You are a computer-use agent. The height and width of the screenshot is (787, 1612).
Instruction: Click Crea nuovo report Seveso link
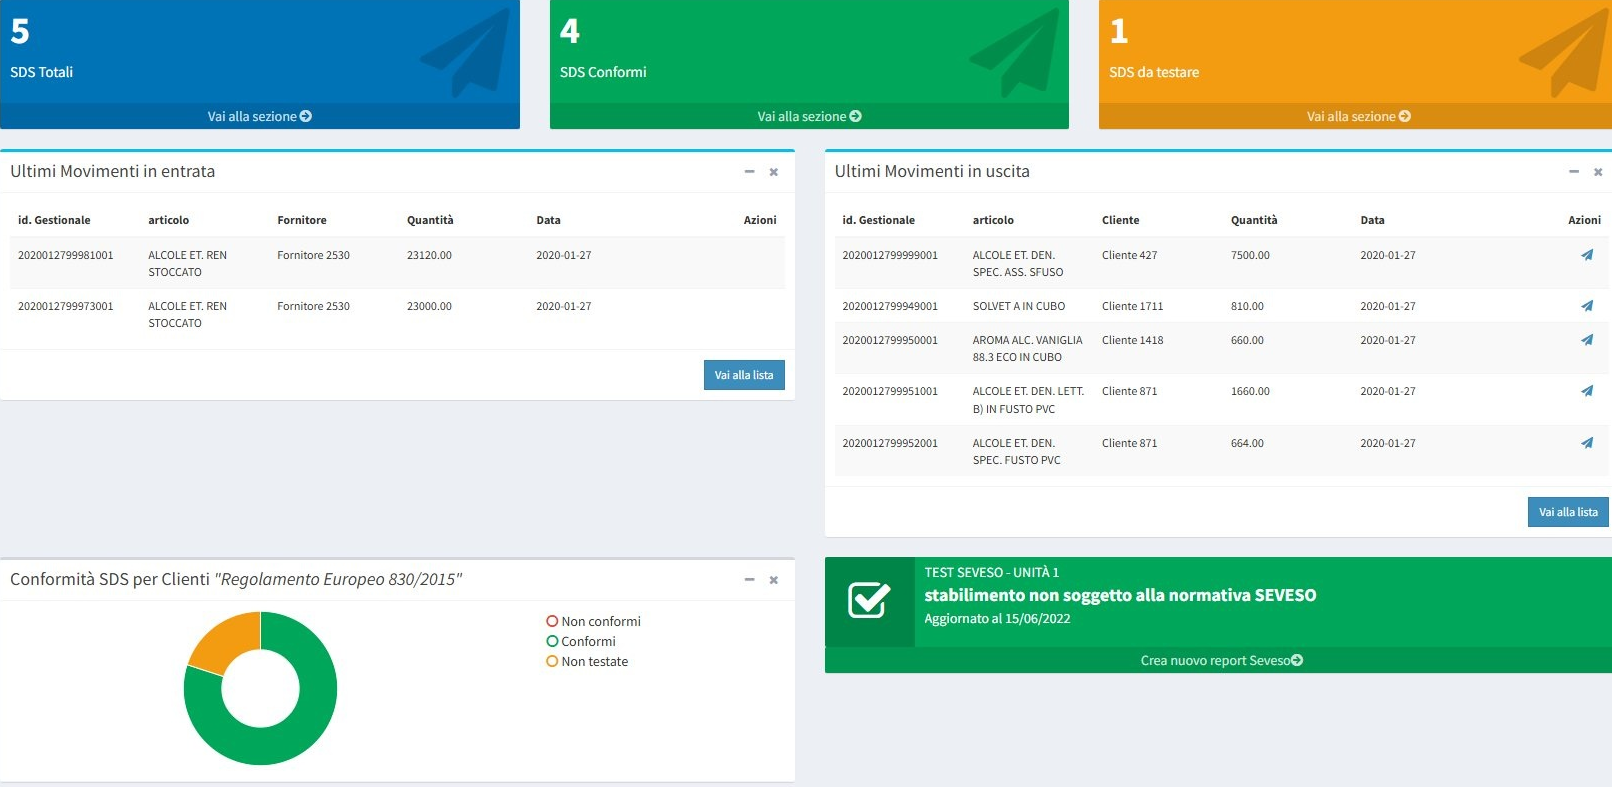[1221, 660]
